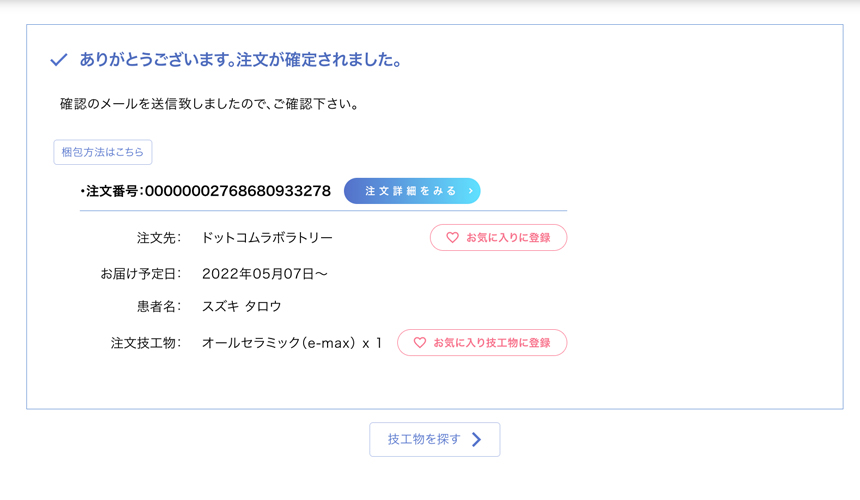Screen dimensions: 860x500
Task: Click the heart icon beside お気に入りに登録
Action: (x=452, y=238)
